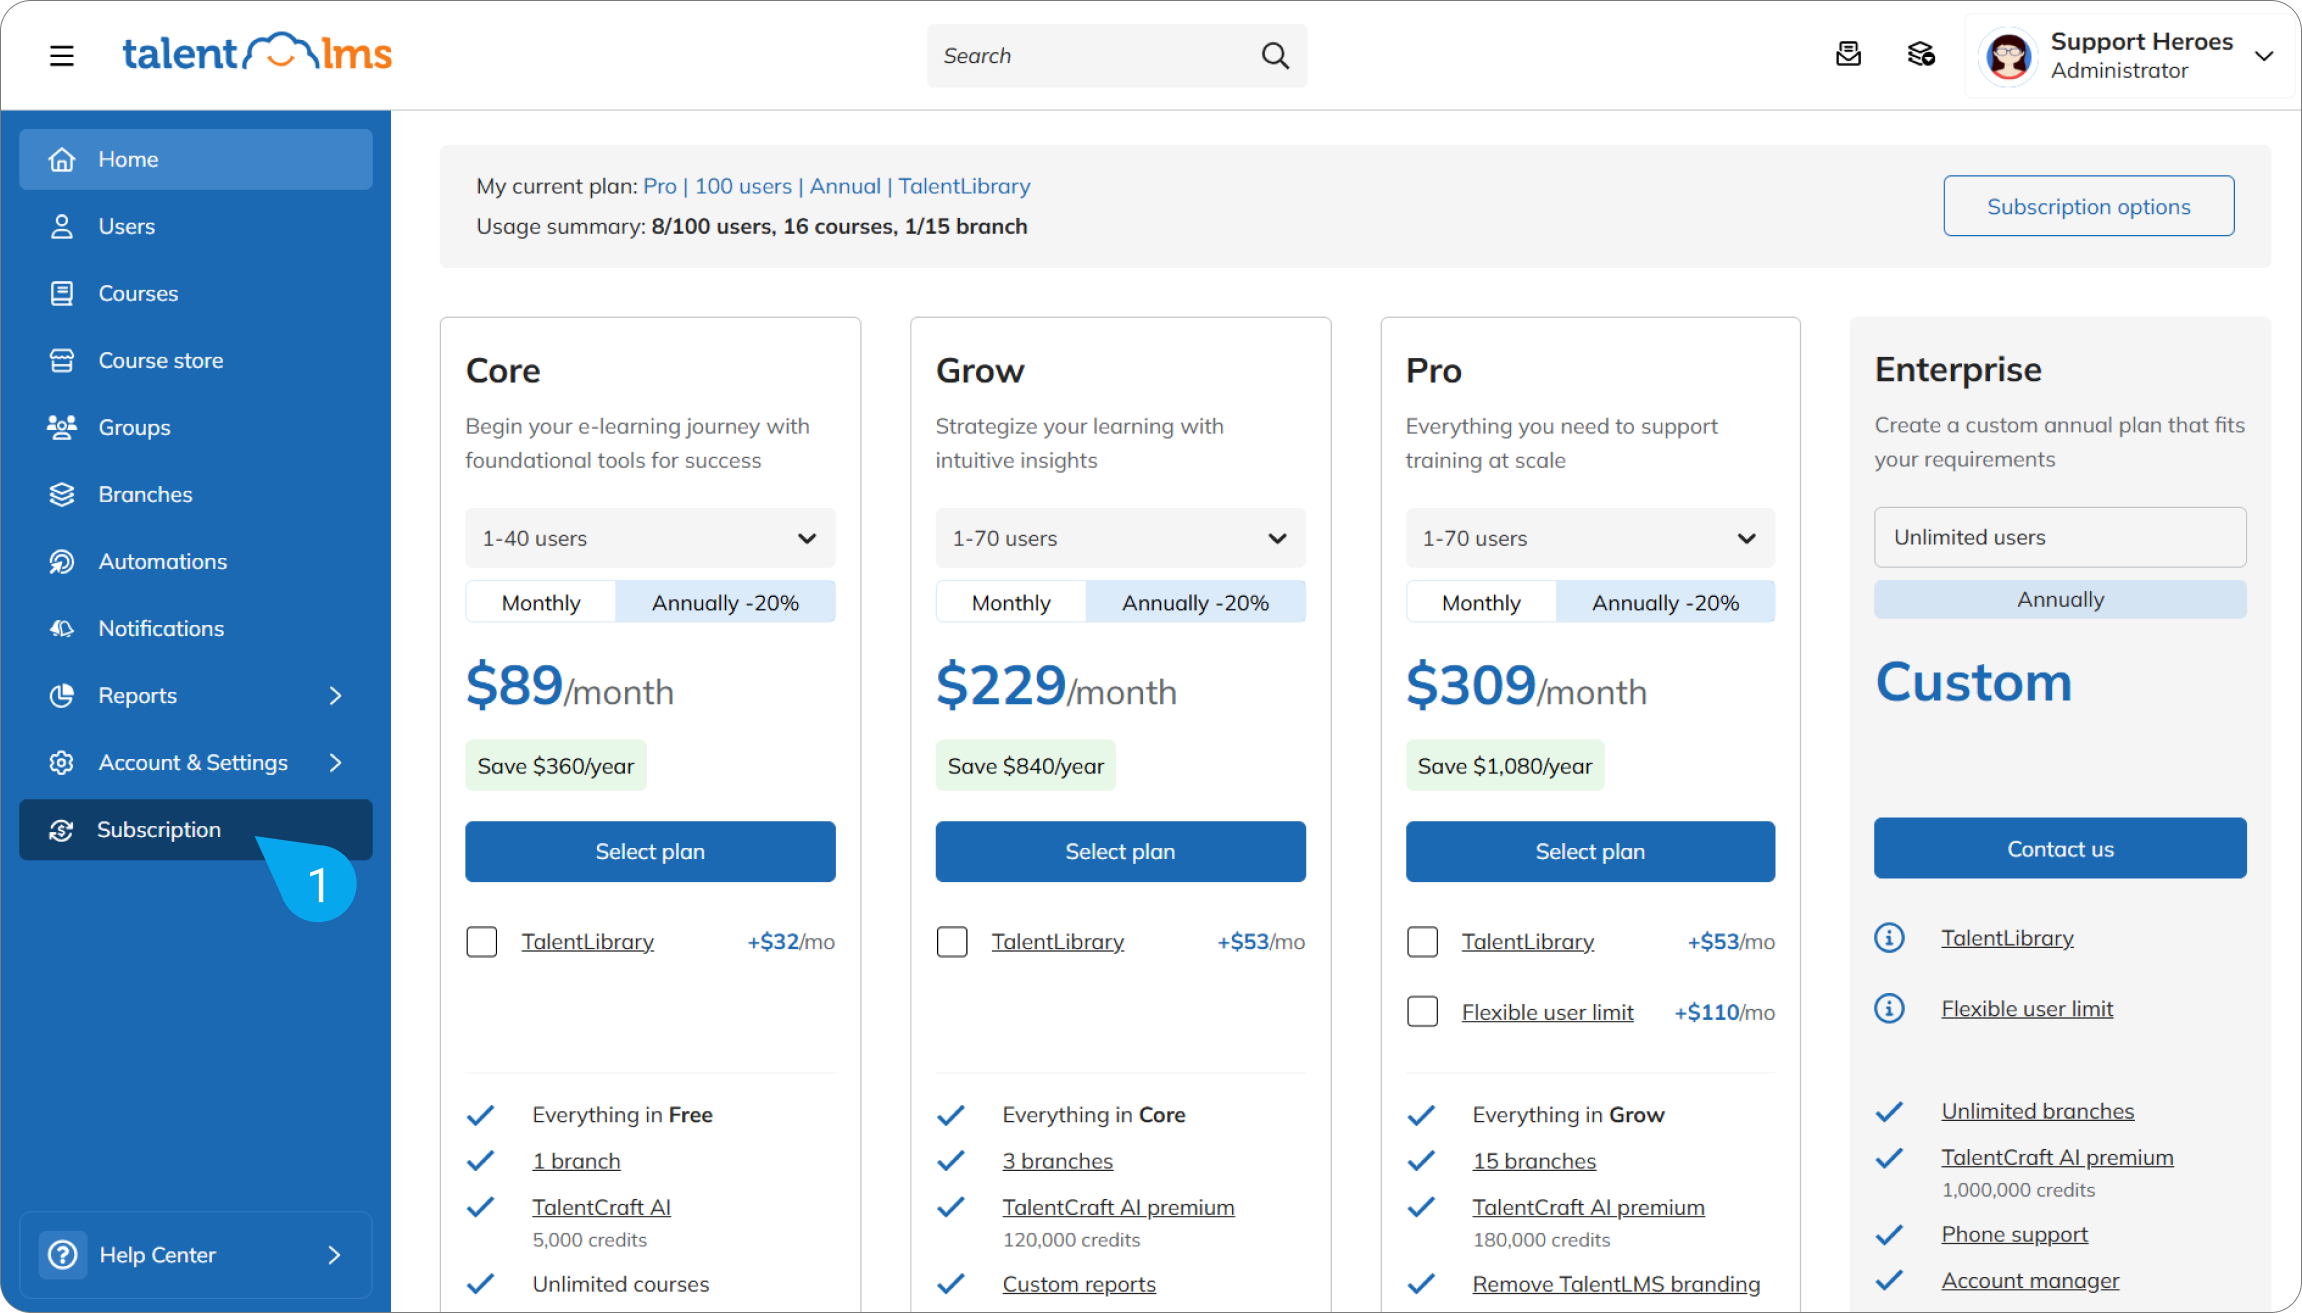Click the Help Center question mark icon
The image size is (2302, 1313).
[62, 1254]
